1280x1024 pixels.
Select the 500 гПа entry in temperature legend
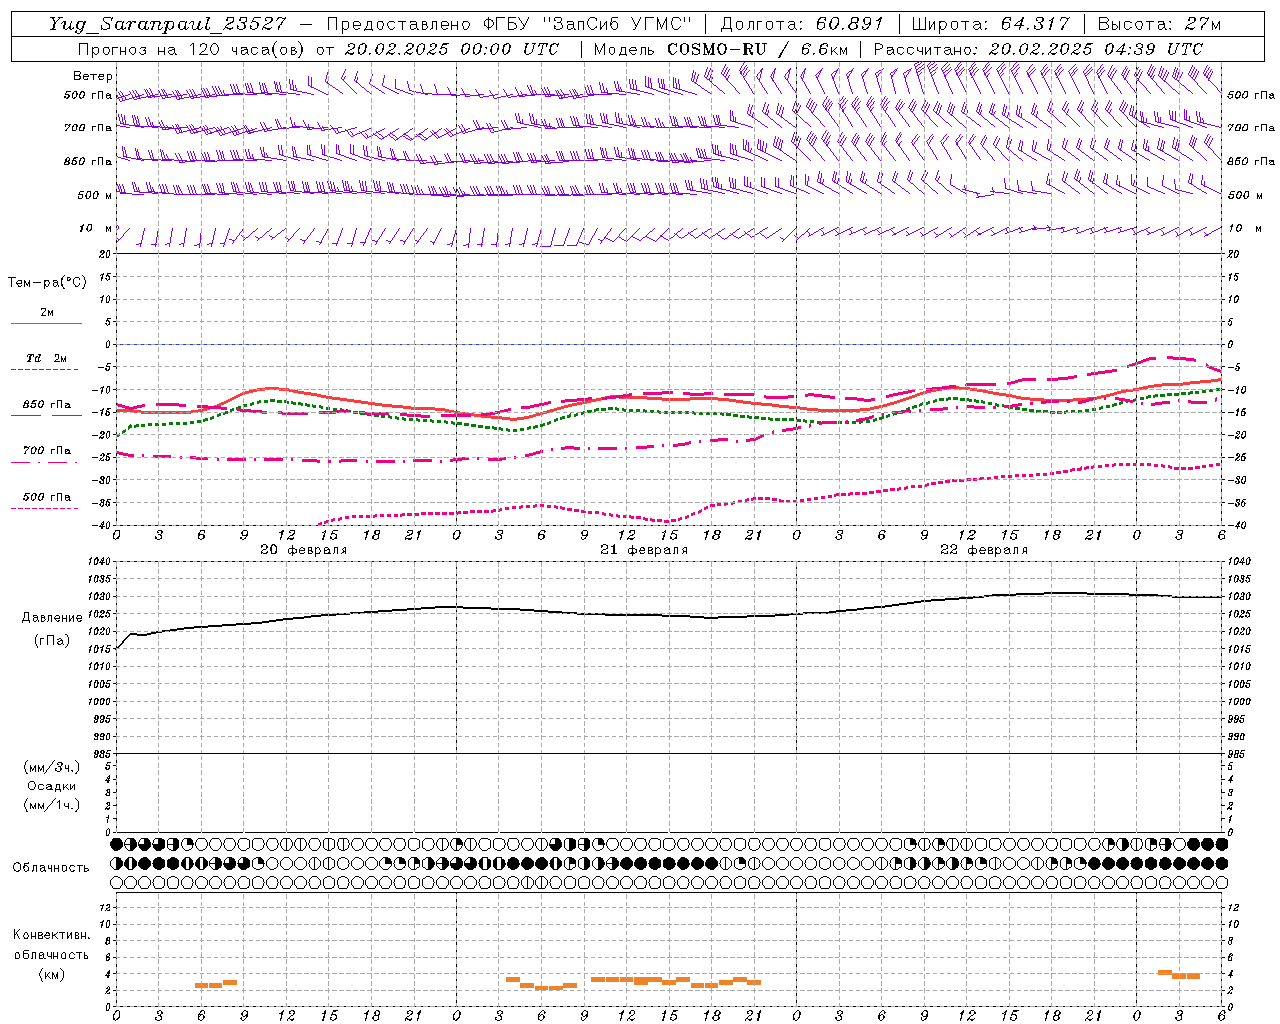point(47,497)
